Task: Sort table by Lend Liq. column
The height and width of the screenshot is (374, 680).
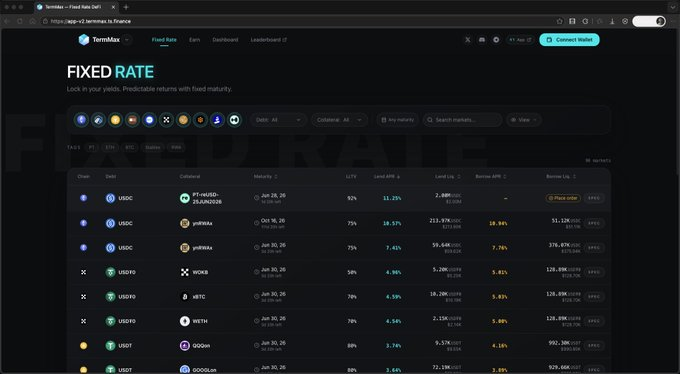Action: (x=448, y=177)
